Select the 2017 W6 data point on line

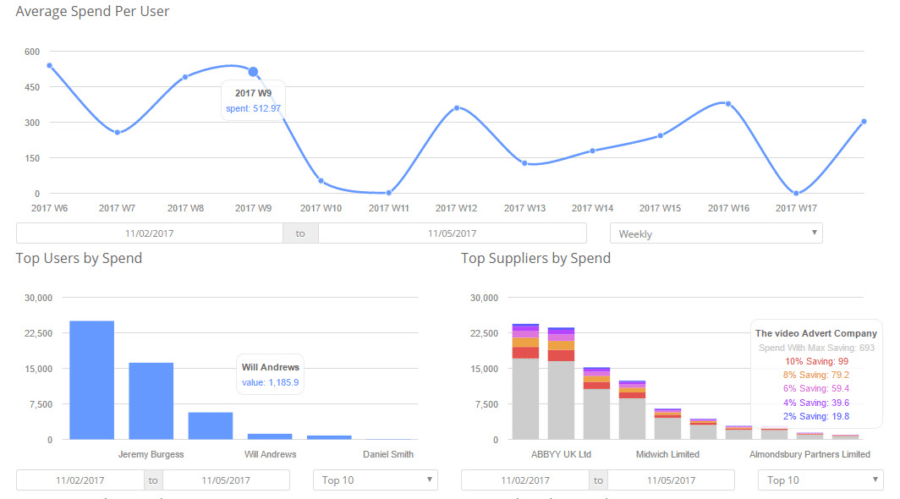click(49, 66)
